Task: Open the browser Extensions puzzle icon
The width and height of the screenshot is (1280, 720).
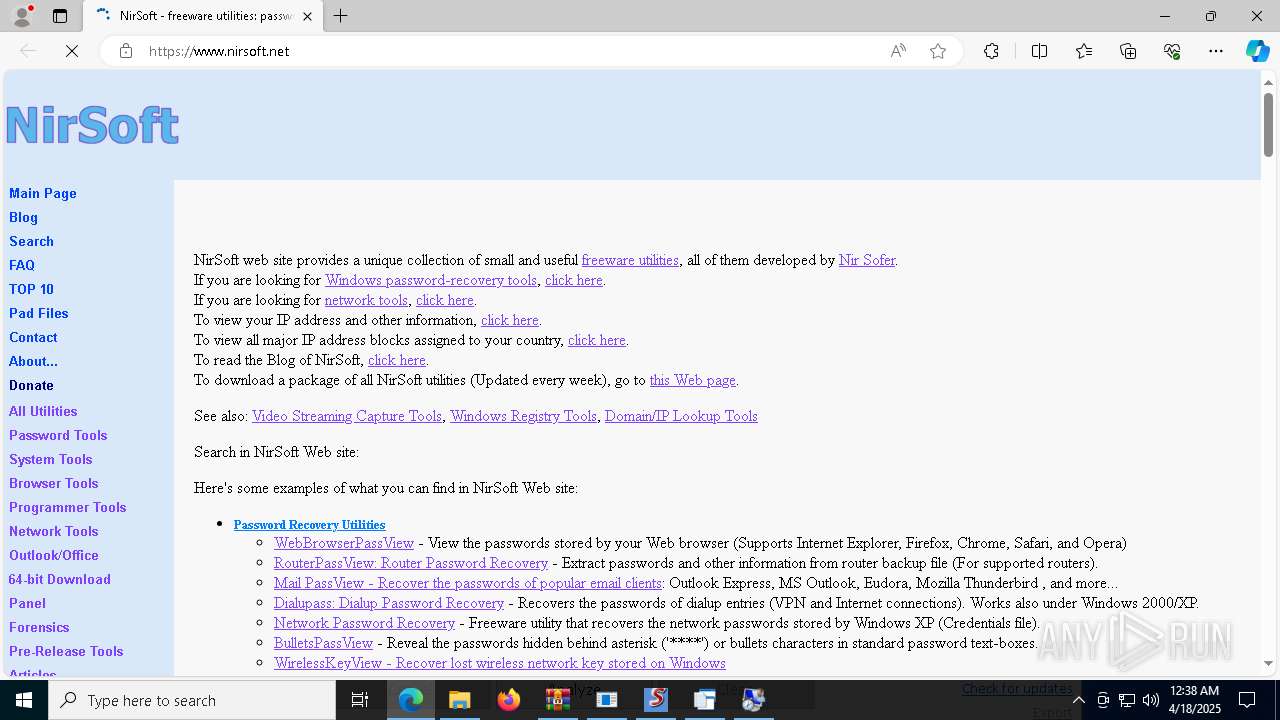Action: point(991,51)
